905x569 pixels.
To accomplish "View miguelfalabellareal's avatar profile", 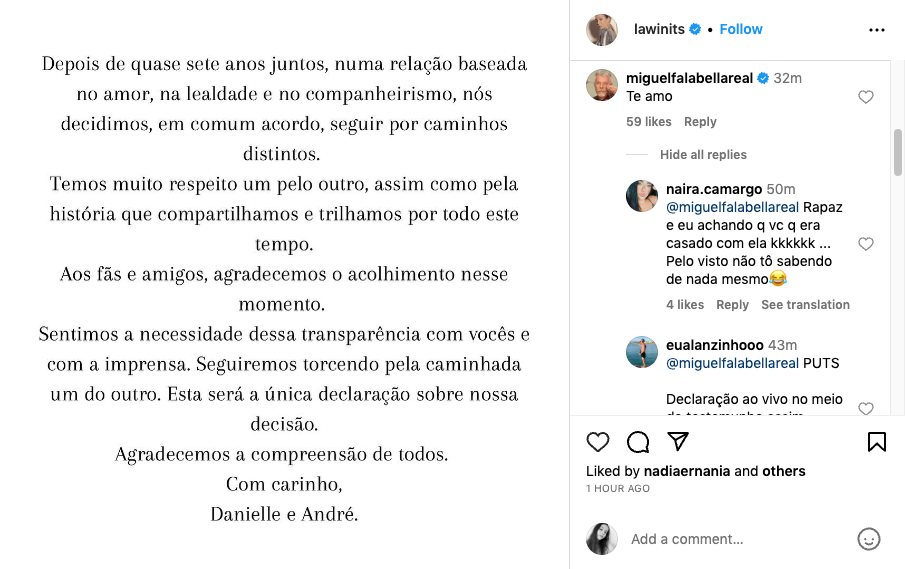I will coord(601,85).
